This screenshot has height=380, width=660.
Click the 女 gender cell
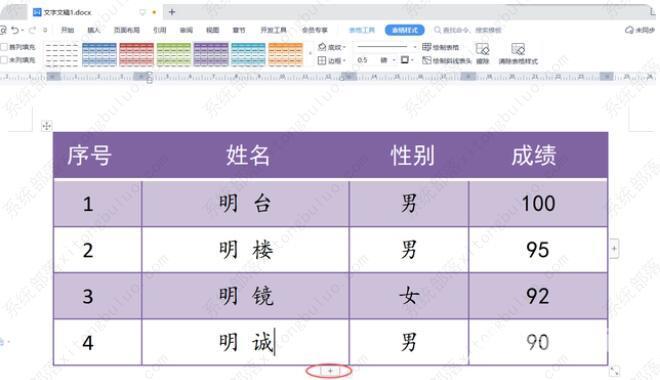pyautogui.click(x=409, y=296)
